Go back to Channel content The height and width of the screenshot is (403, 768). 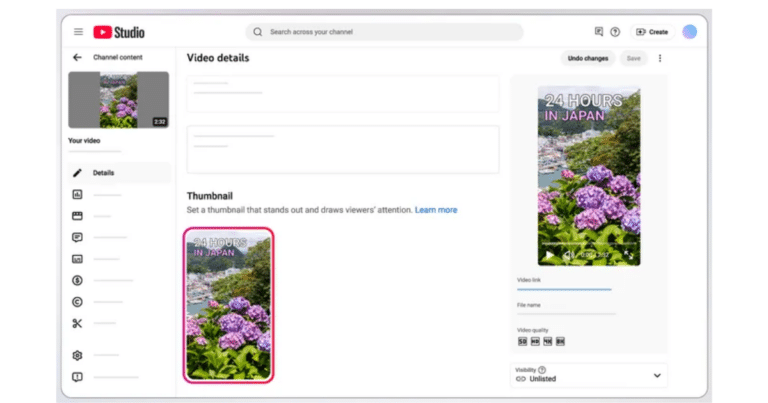pyautogui.click(x=77, y=57)
